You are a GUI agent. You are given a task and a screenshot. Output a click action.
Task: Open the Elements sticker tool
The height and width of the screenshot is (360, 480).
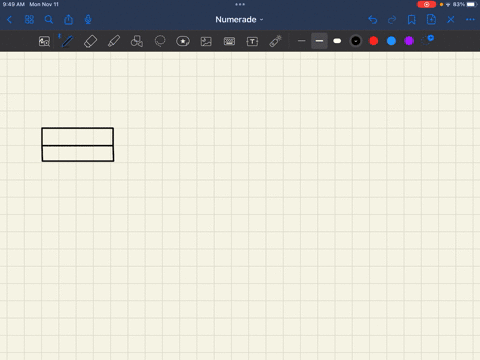pyautogui.click(x=183, y=41)
